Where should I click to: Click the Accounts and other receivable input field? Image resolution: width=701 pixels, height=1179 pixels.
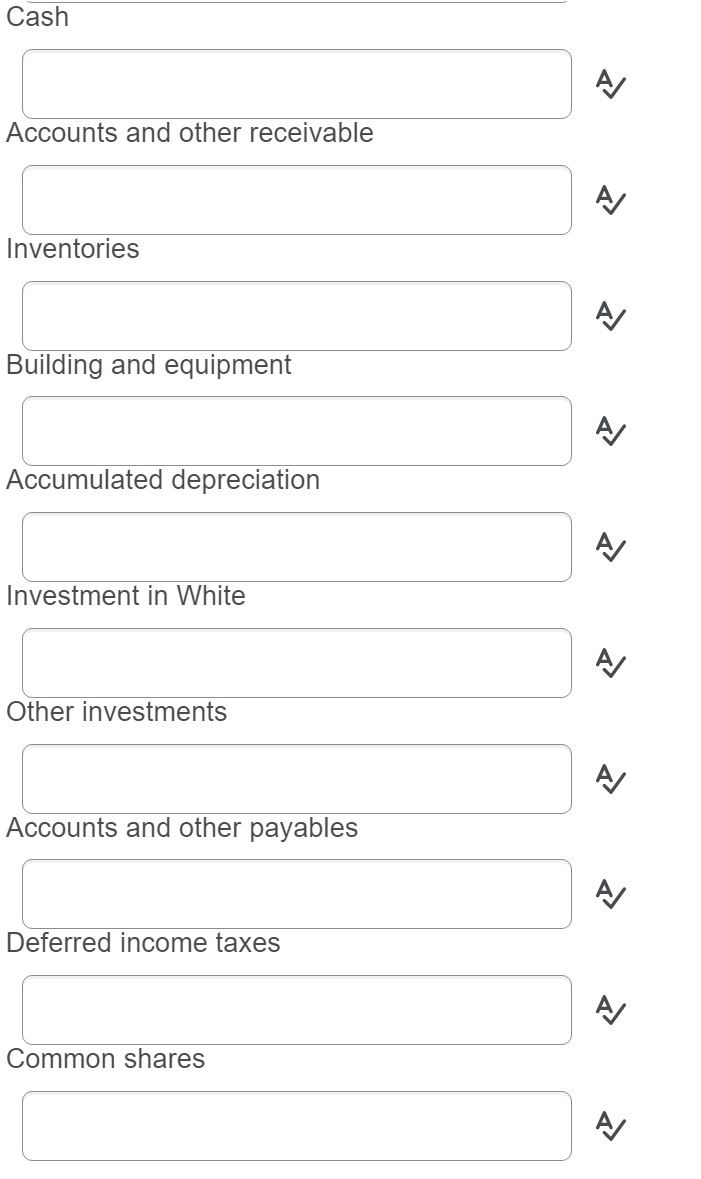pos(295,200)
